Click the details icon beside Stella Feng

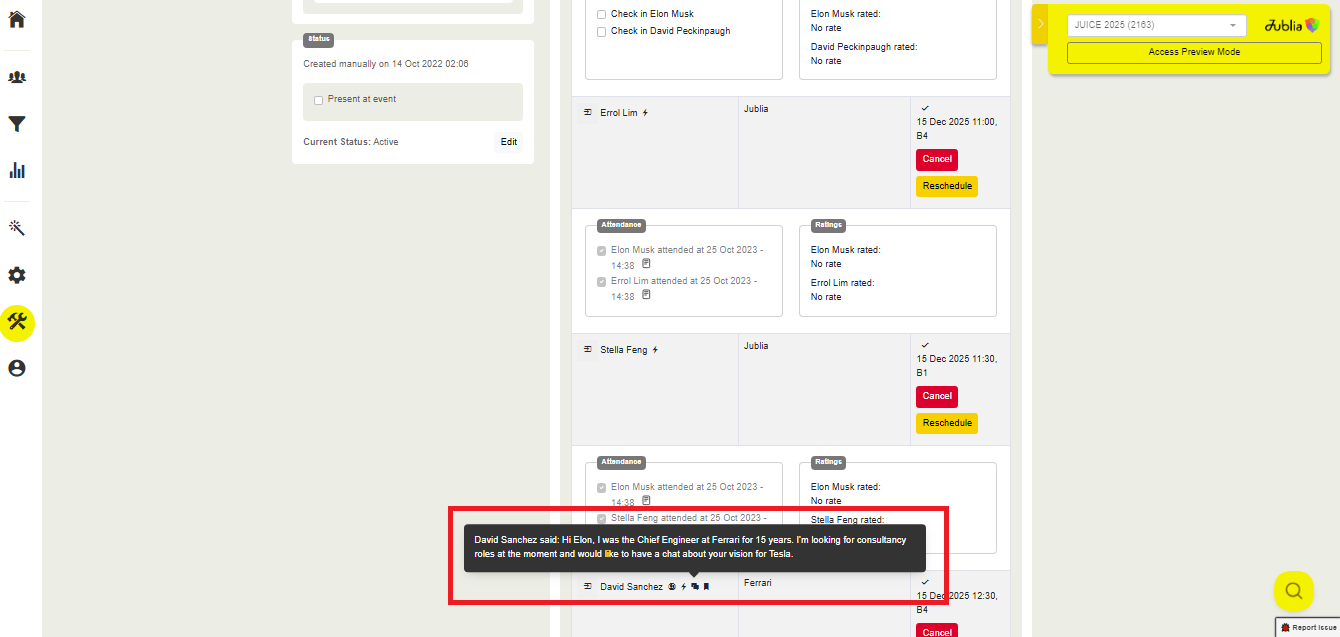coord(588,349)
